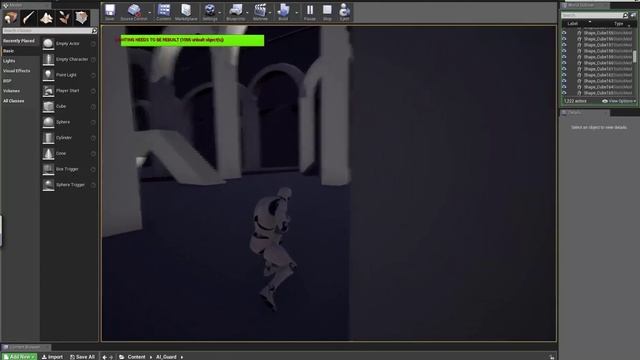Image resolution: width=640 pixels, height=360 pixels.
Task: Open the Content breadcrumb folder
Action: (x=136, y=357)
